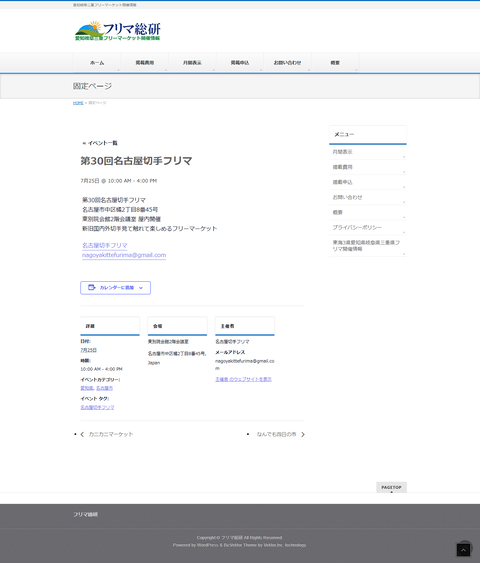This screenshot has width=480, height=563.
Task: Open 概要 in the top navigation bar
Action: (335, 62)
